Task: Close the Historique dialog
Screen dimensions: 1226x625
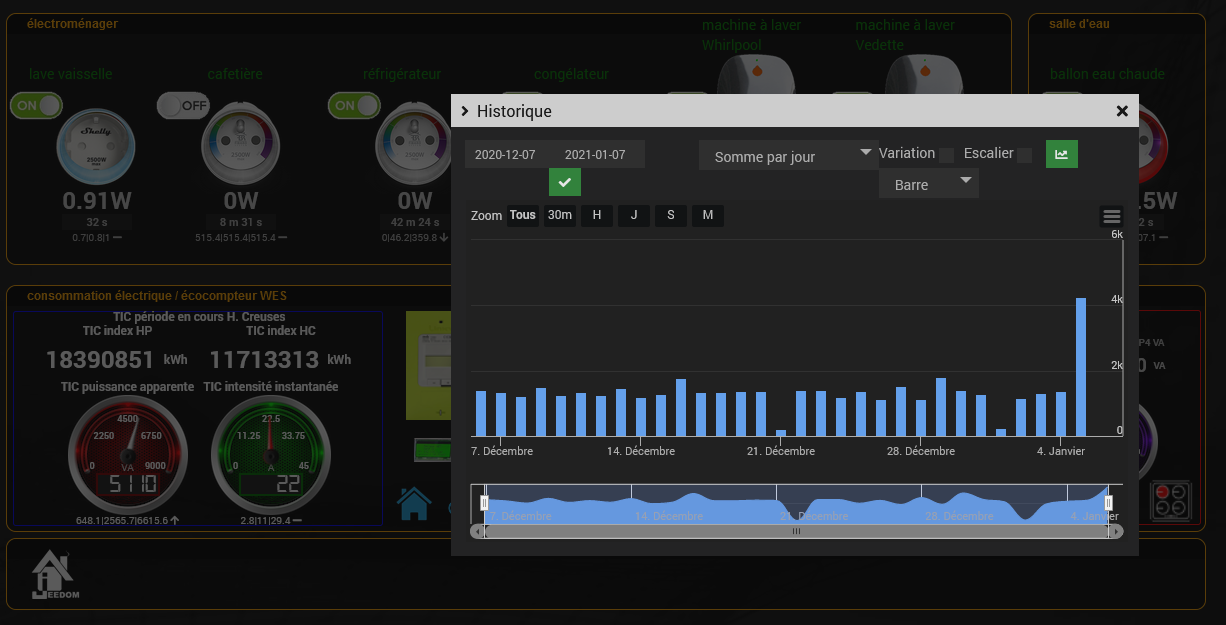Action: pos(1122,111)
